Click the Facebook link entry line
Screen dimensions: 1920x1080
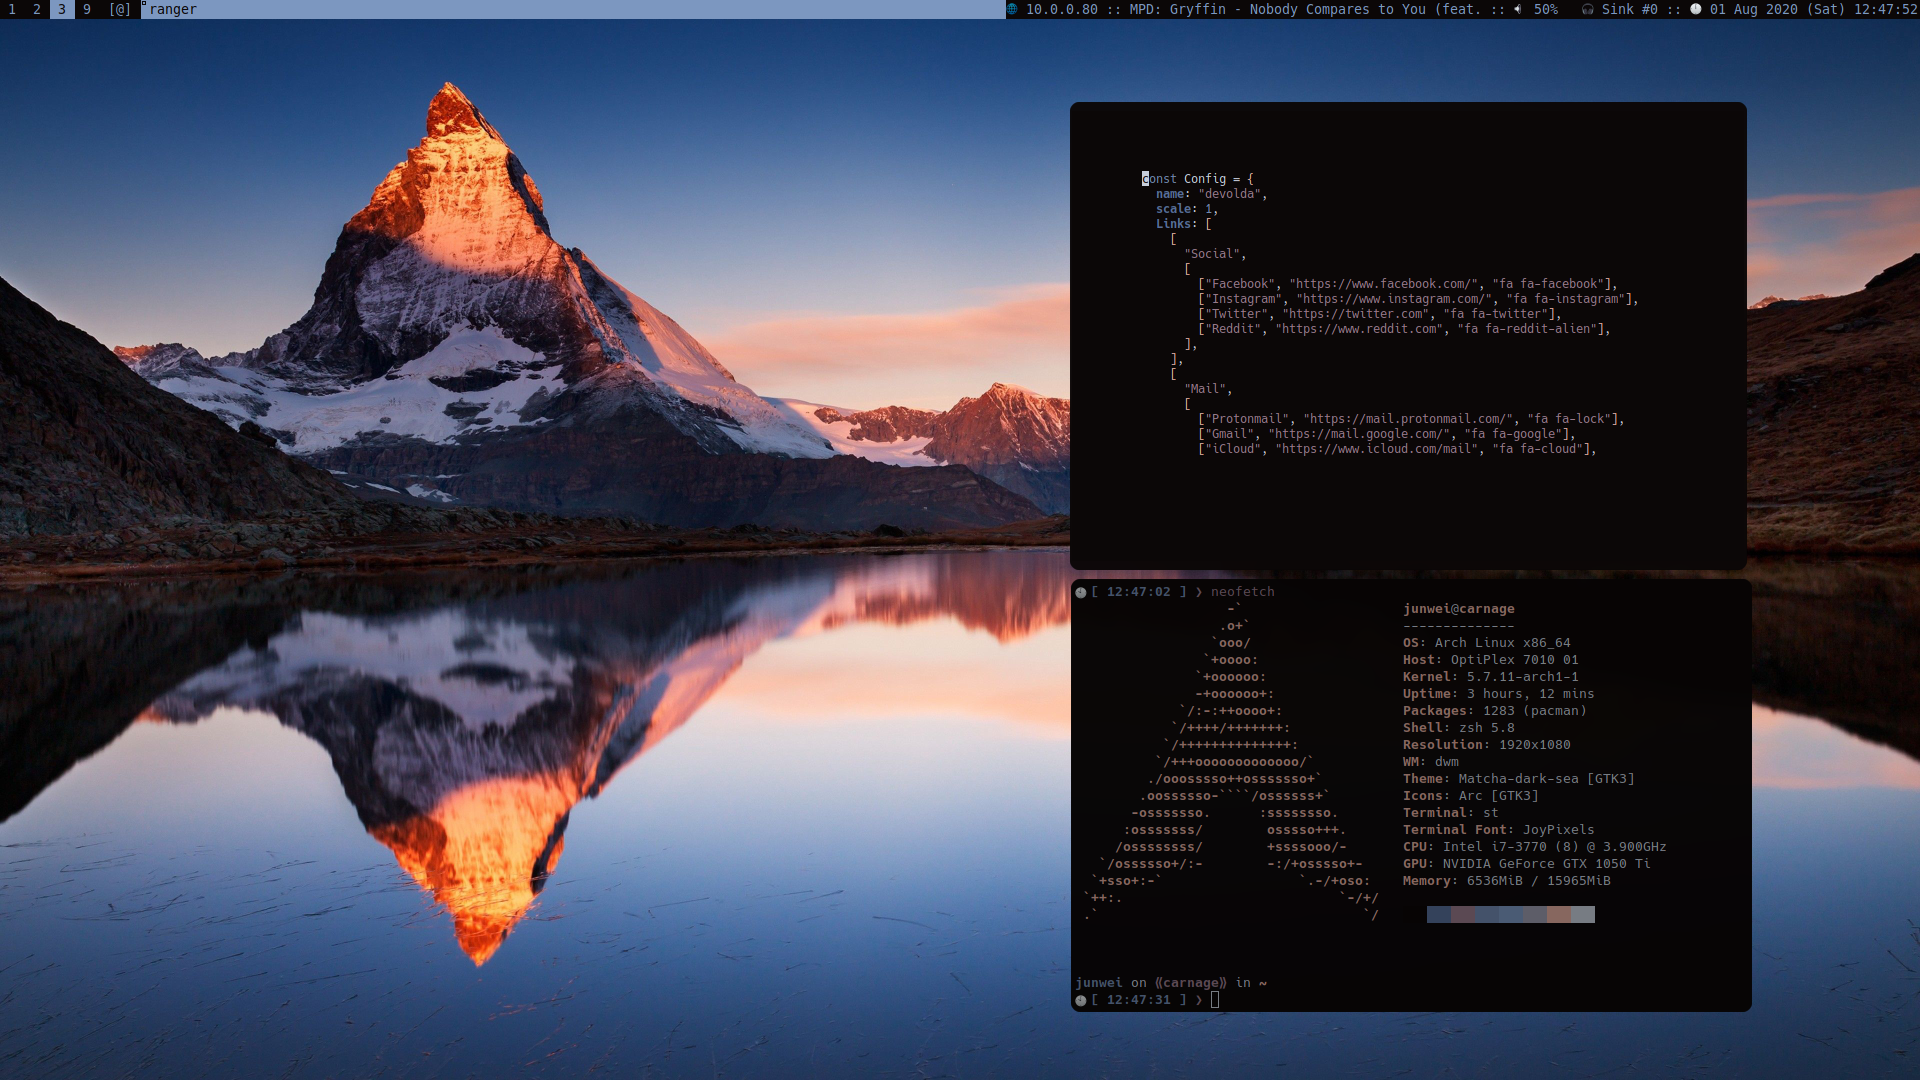point(1407,284)
